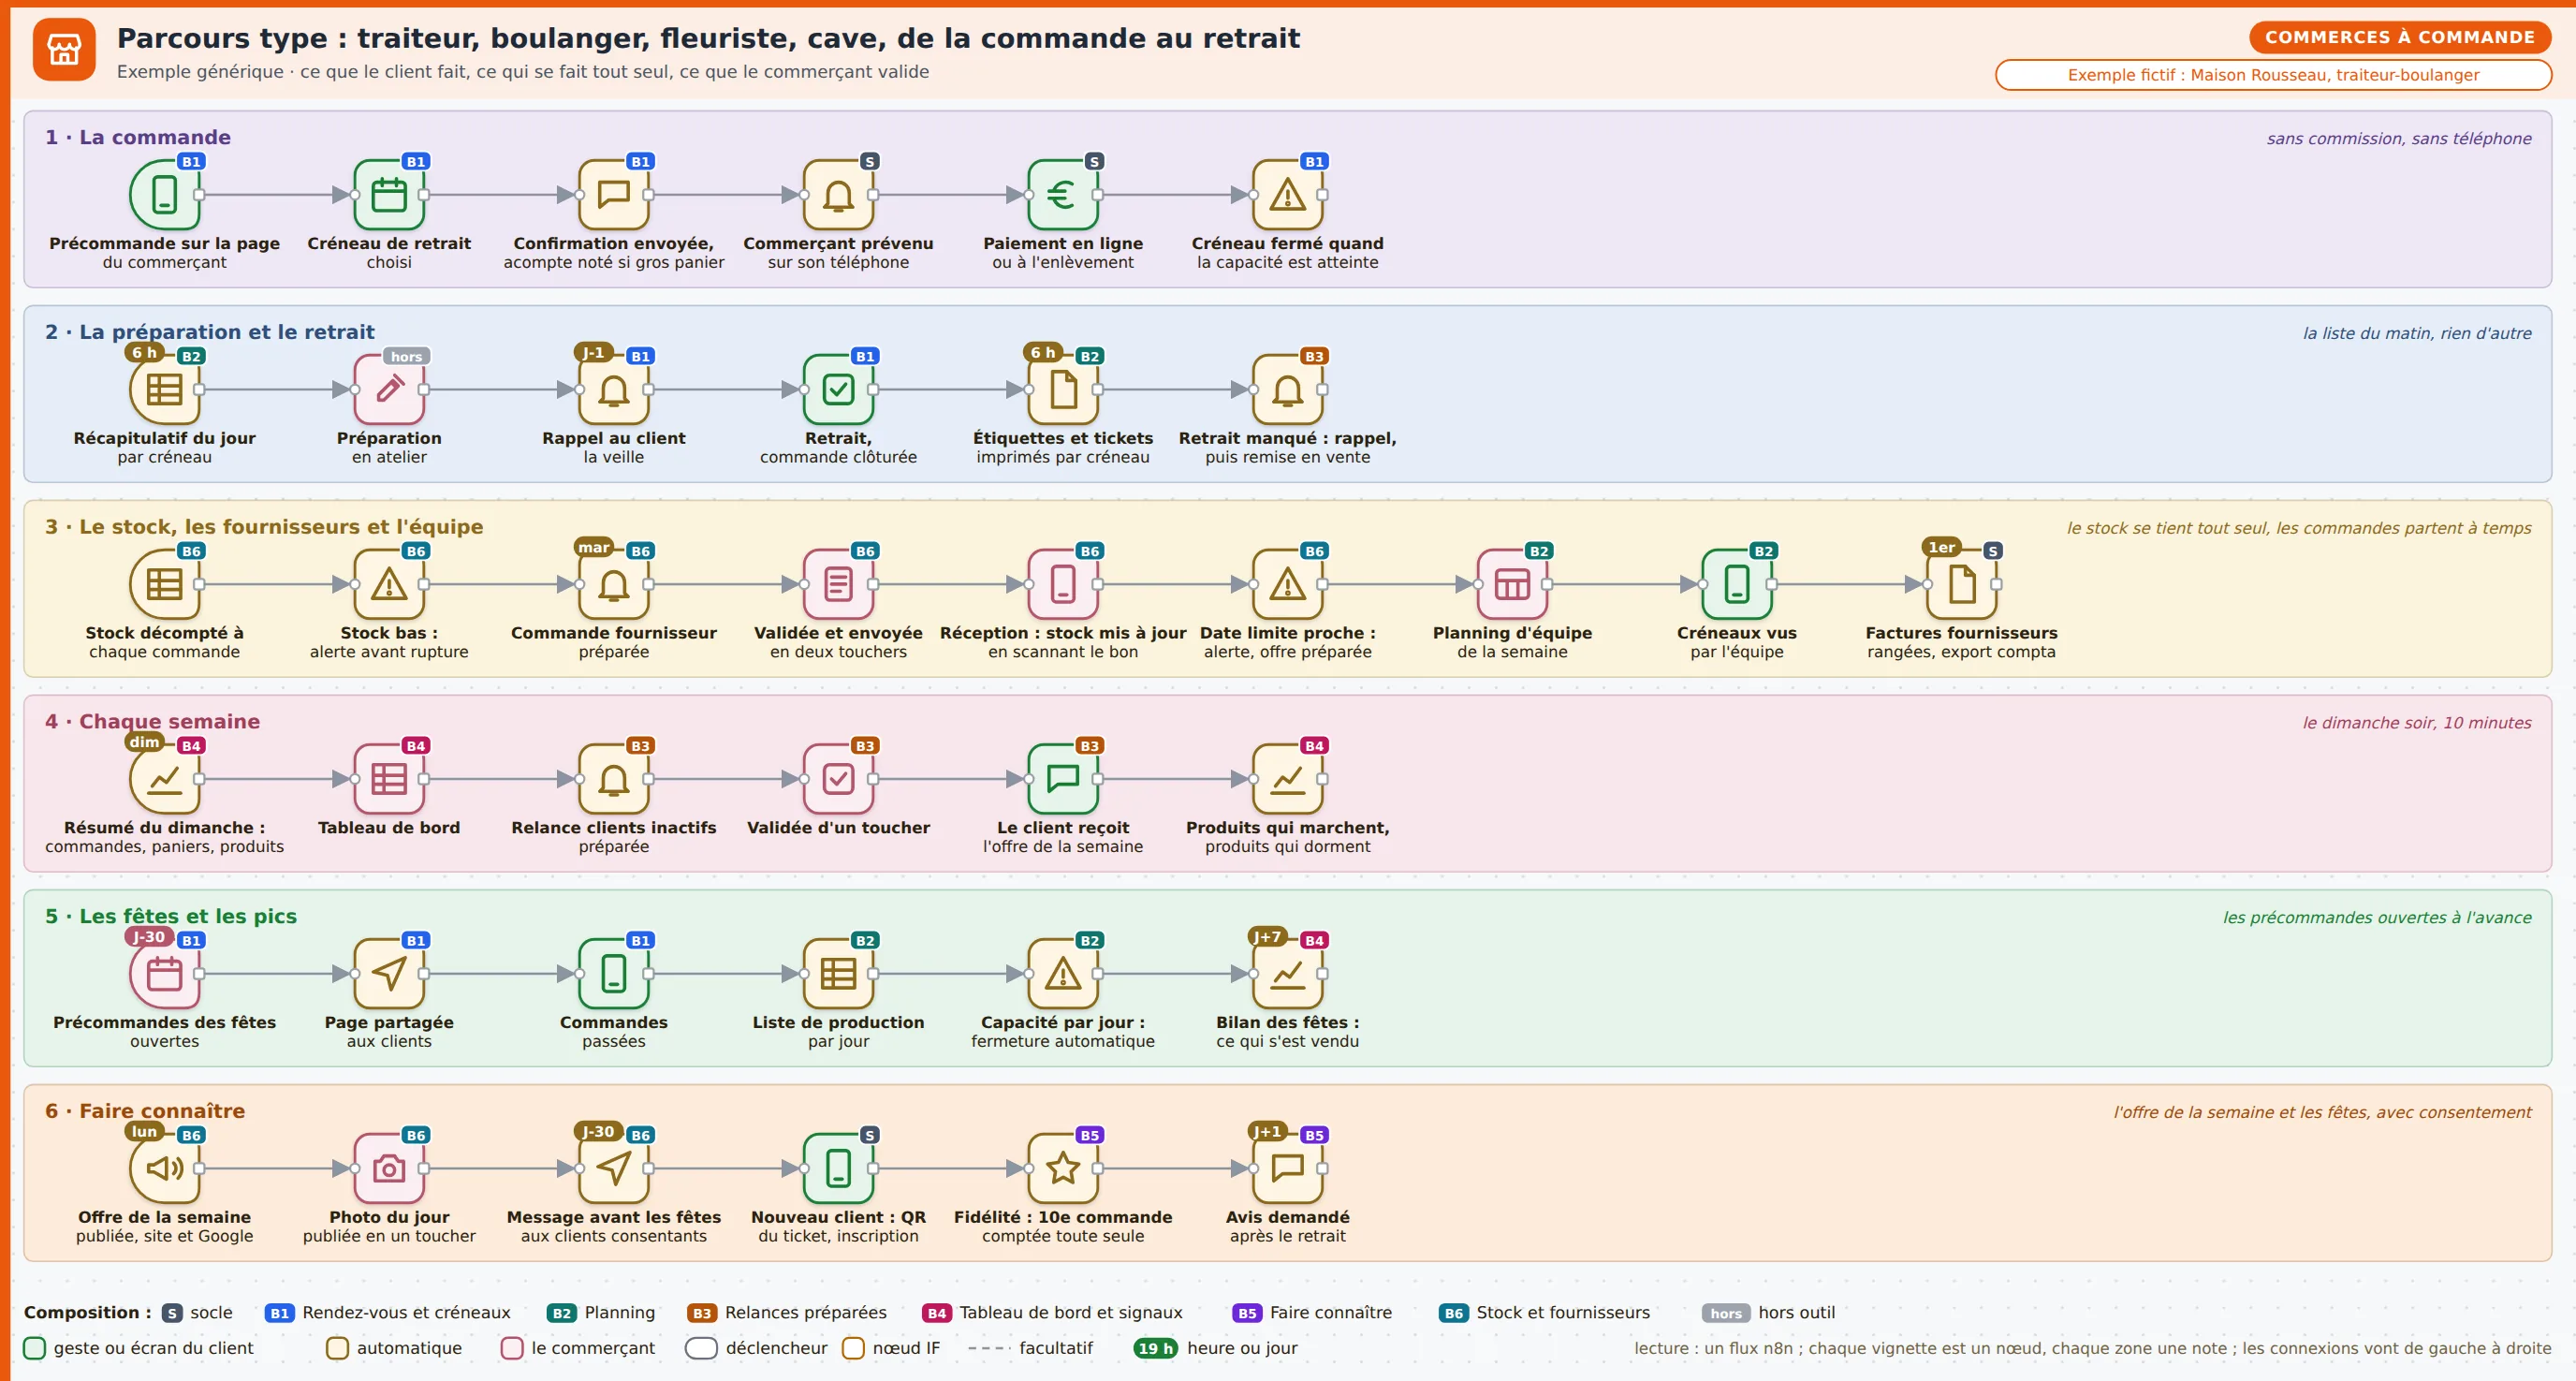Open the 'Page partagée' paper-plane node
2576x1381 pixels.
(x=389, y=973)
